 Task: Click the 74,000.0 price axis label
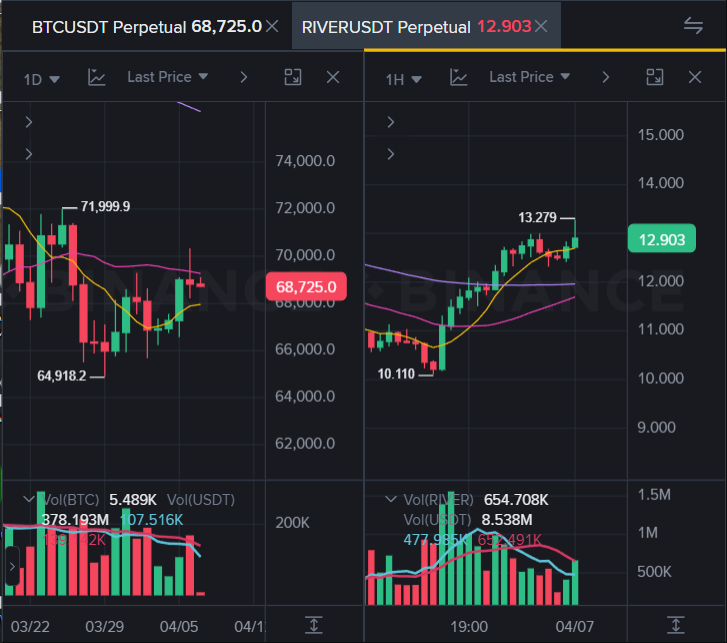click(x=305, y=161)
